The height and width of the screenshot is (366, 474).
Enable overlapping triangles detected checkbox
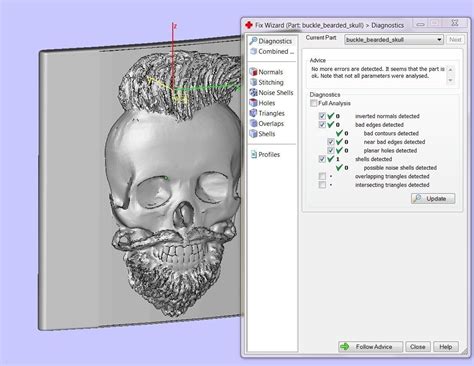coord(322,176)
